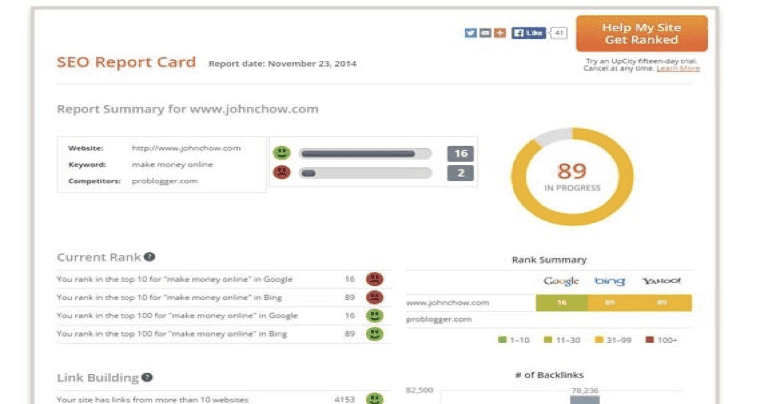
Task: Click the green happy face summary icon
Action: pyautogui.click(x=282, y=153)
